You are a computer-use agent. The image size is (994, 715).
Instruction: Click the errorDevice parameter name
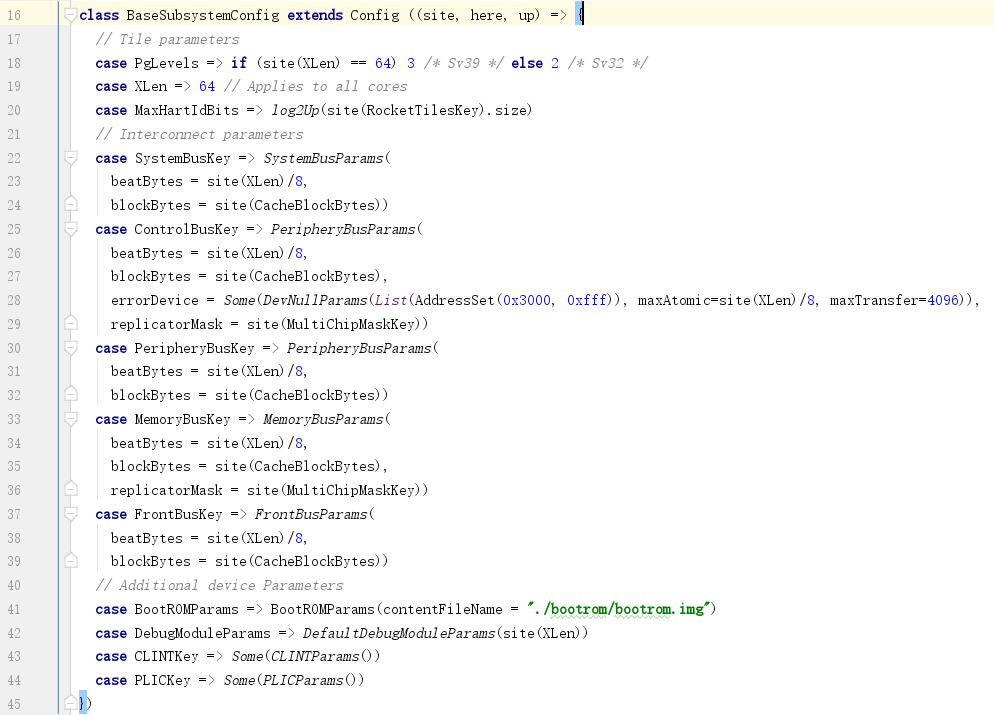[x=155, y=300]
